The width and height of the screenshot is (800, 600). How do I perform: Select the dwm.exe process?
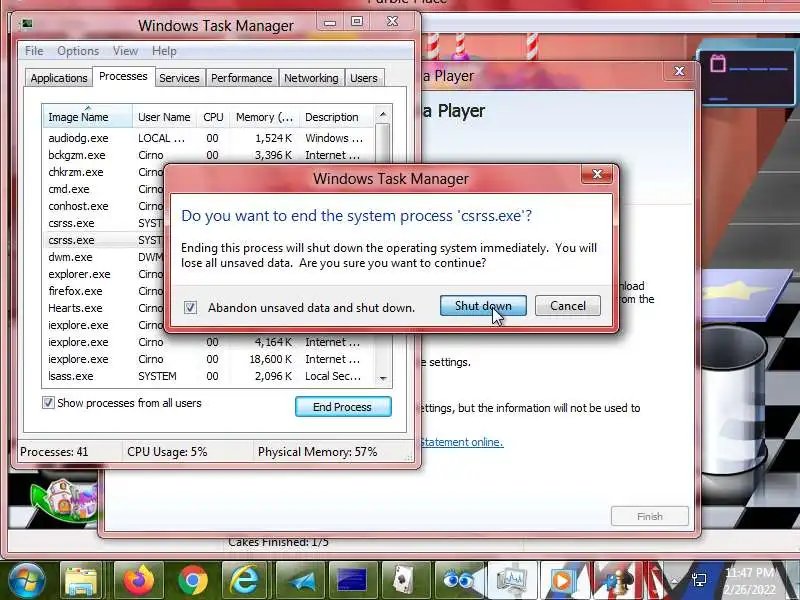point(105,257)
